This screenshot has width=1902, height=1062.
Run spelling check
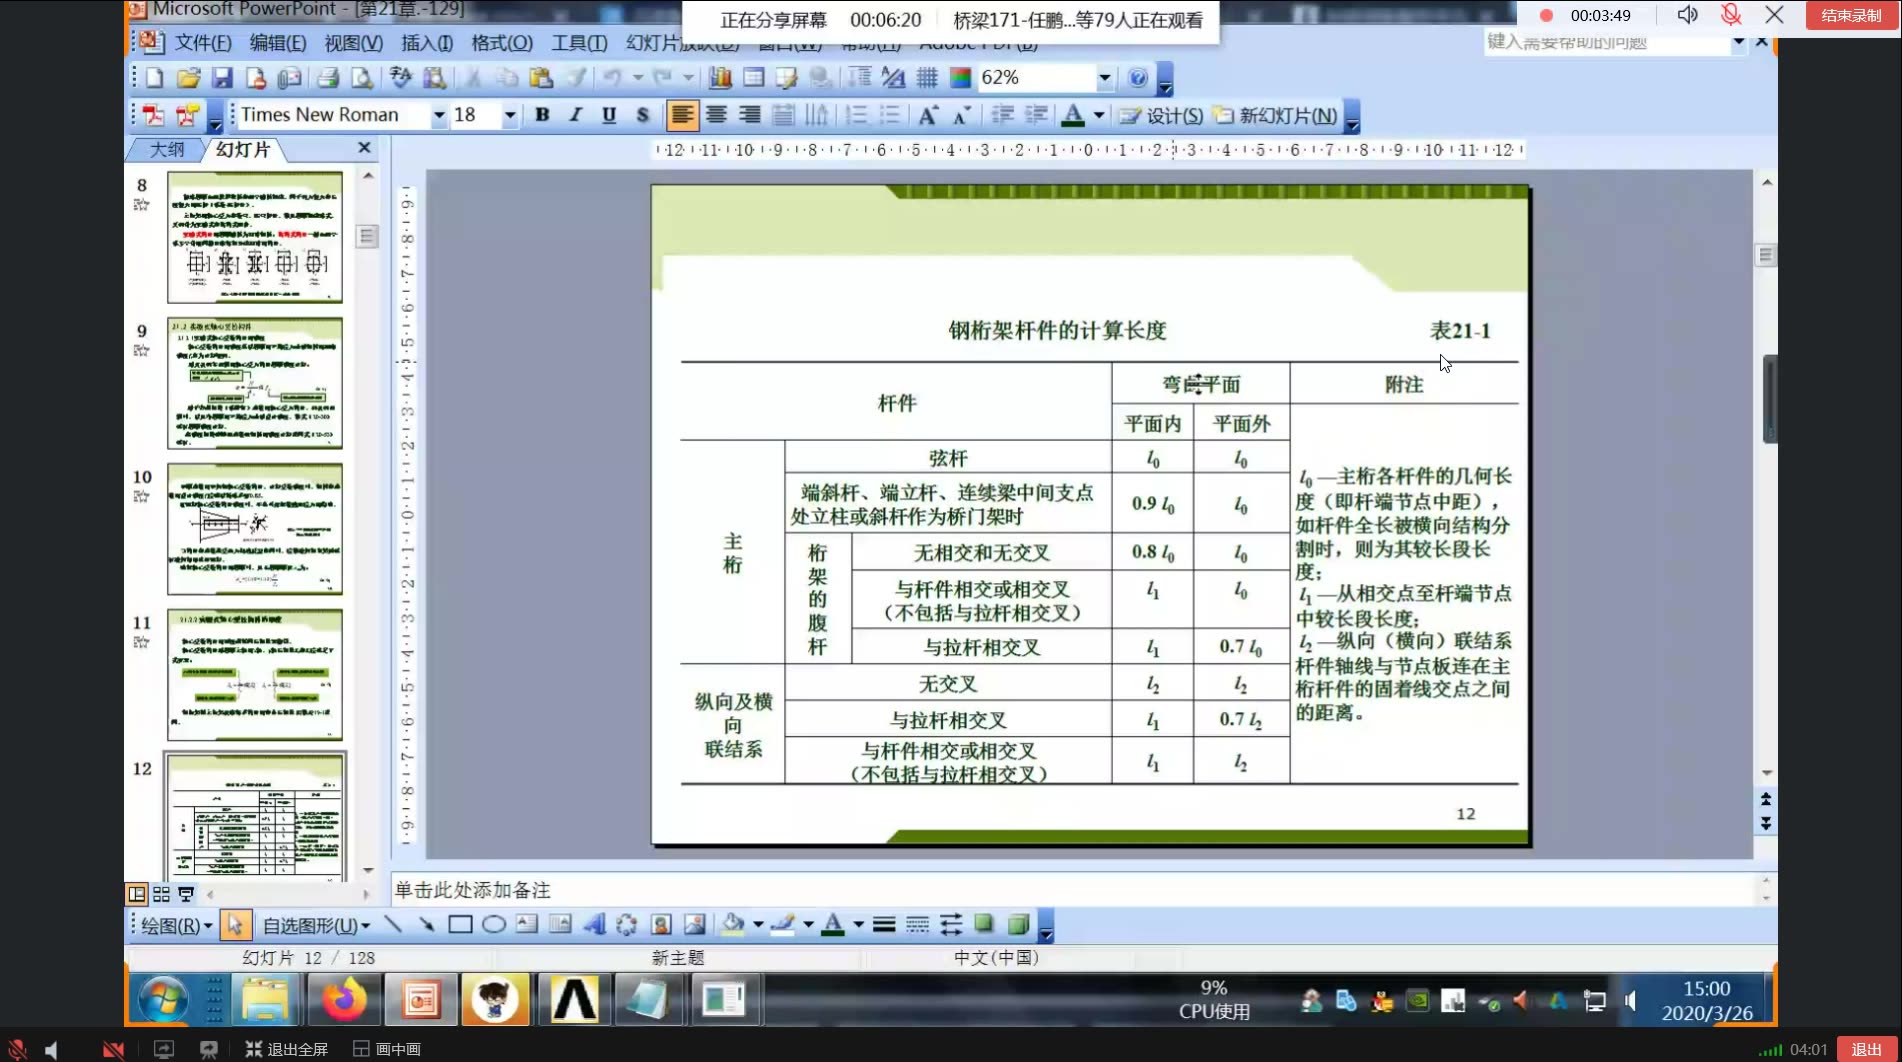(401, 78)
